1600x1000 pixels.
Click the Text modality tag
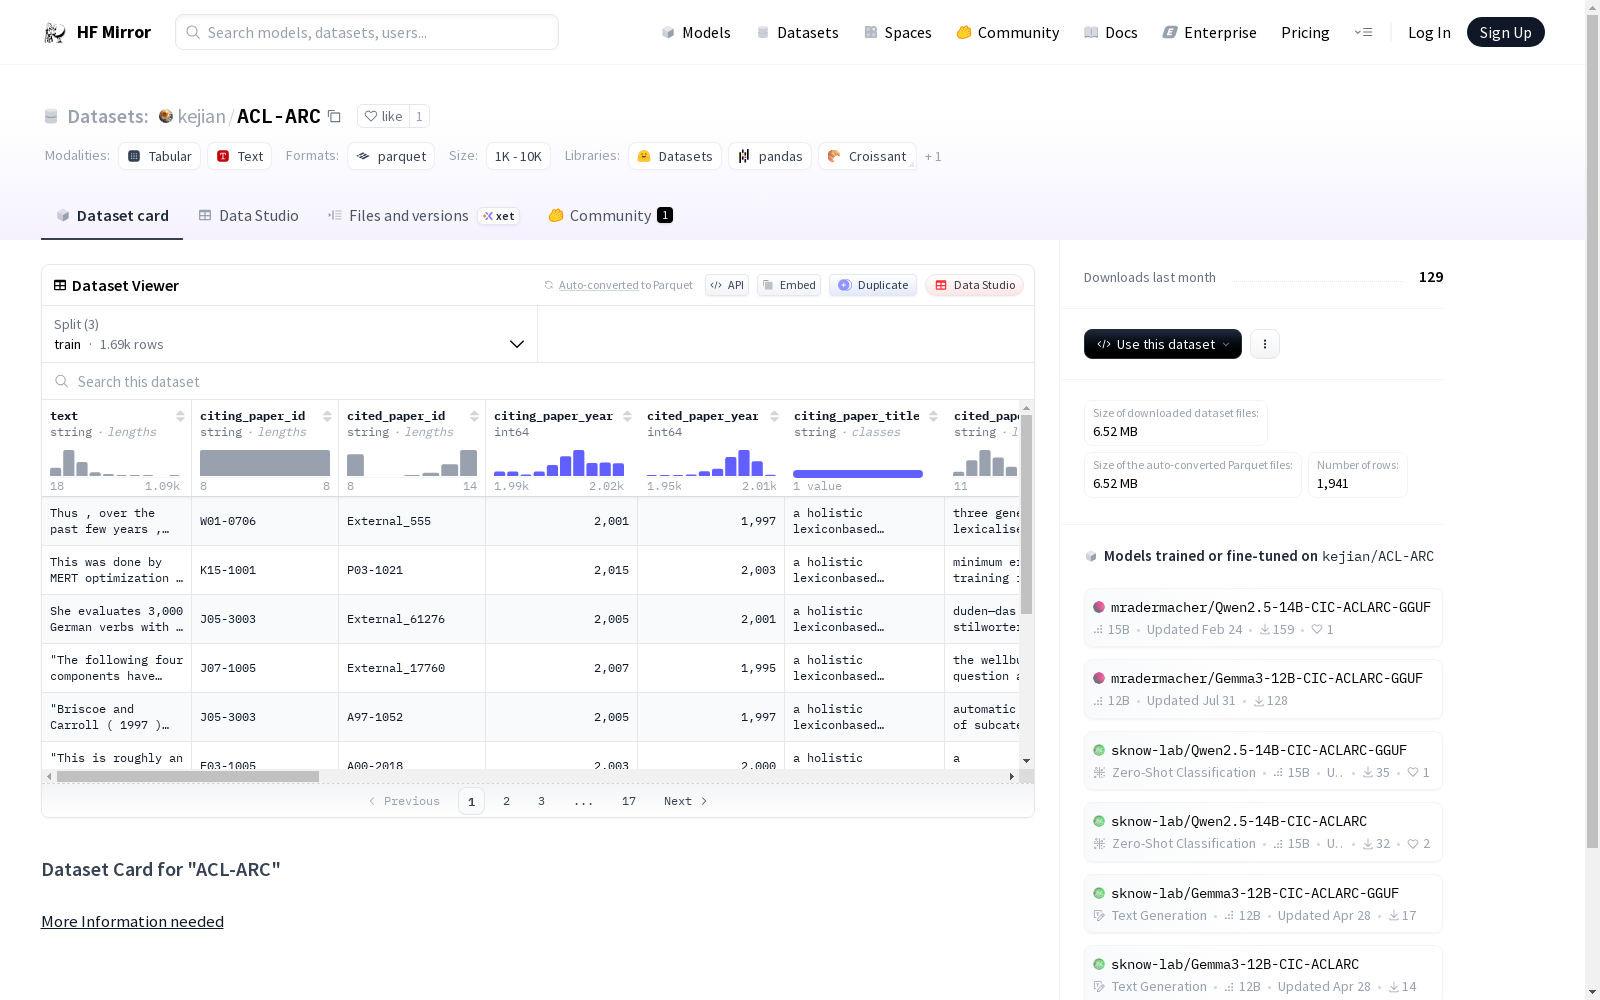240,156
